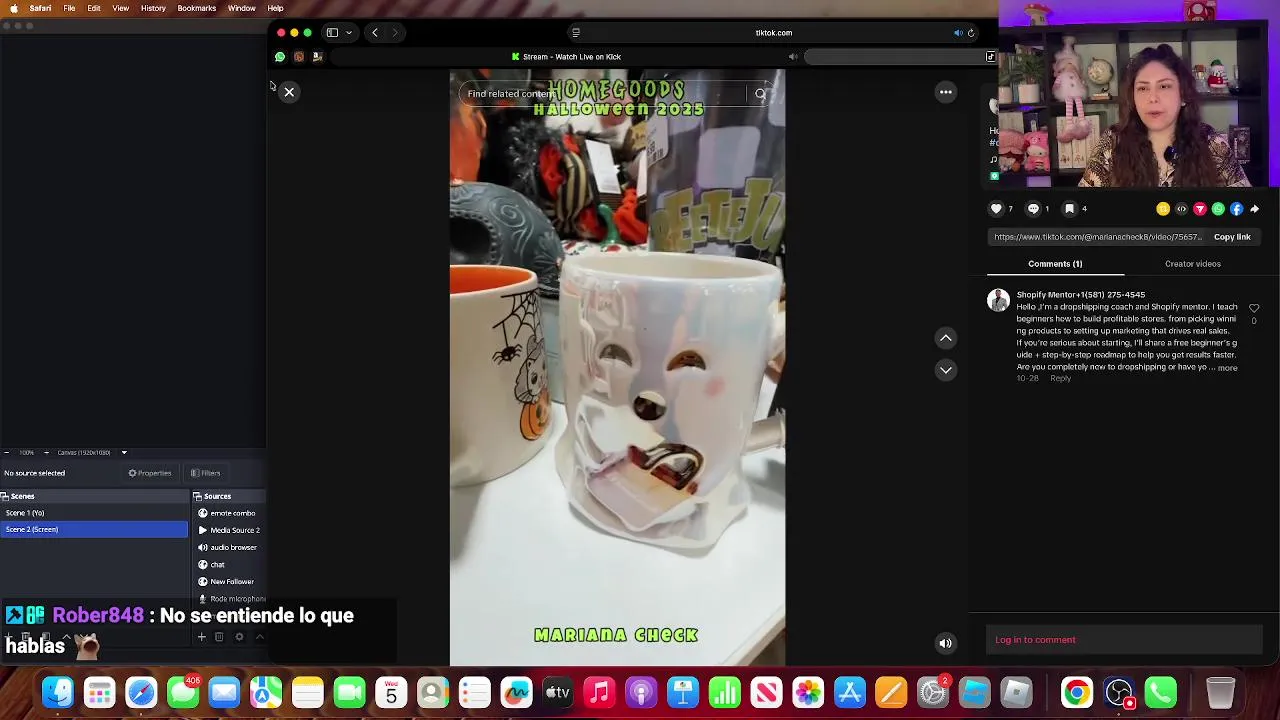The width and height of the screenshot is (1280, 720).
Task: Click the Copy link button
Action: (x=1232, y=237)
